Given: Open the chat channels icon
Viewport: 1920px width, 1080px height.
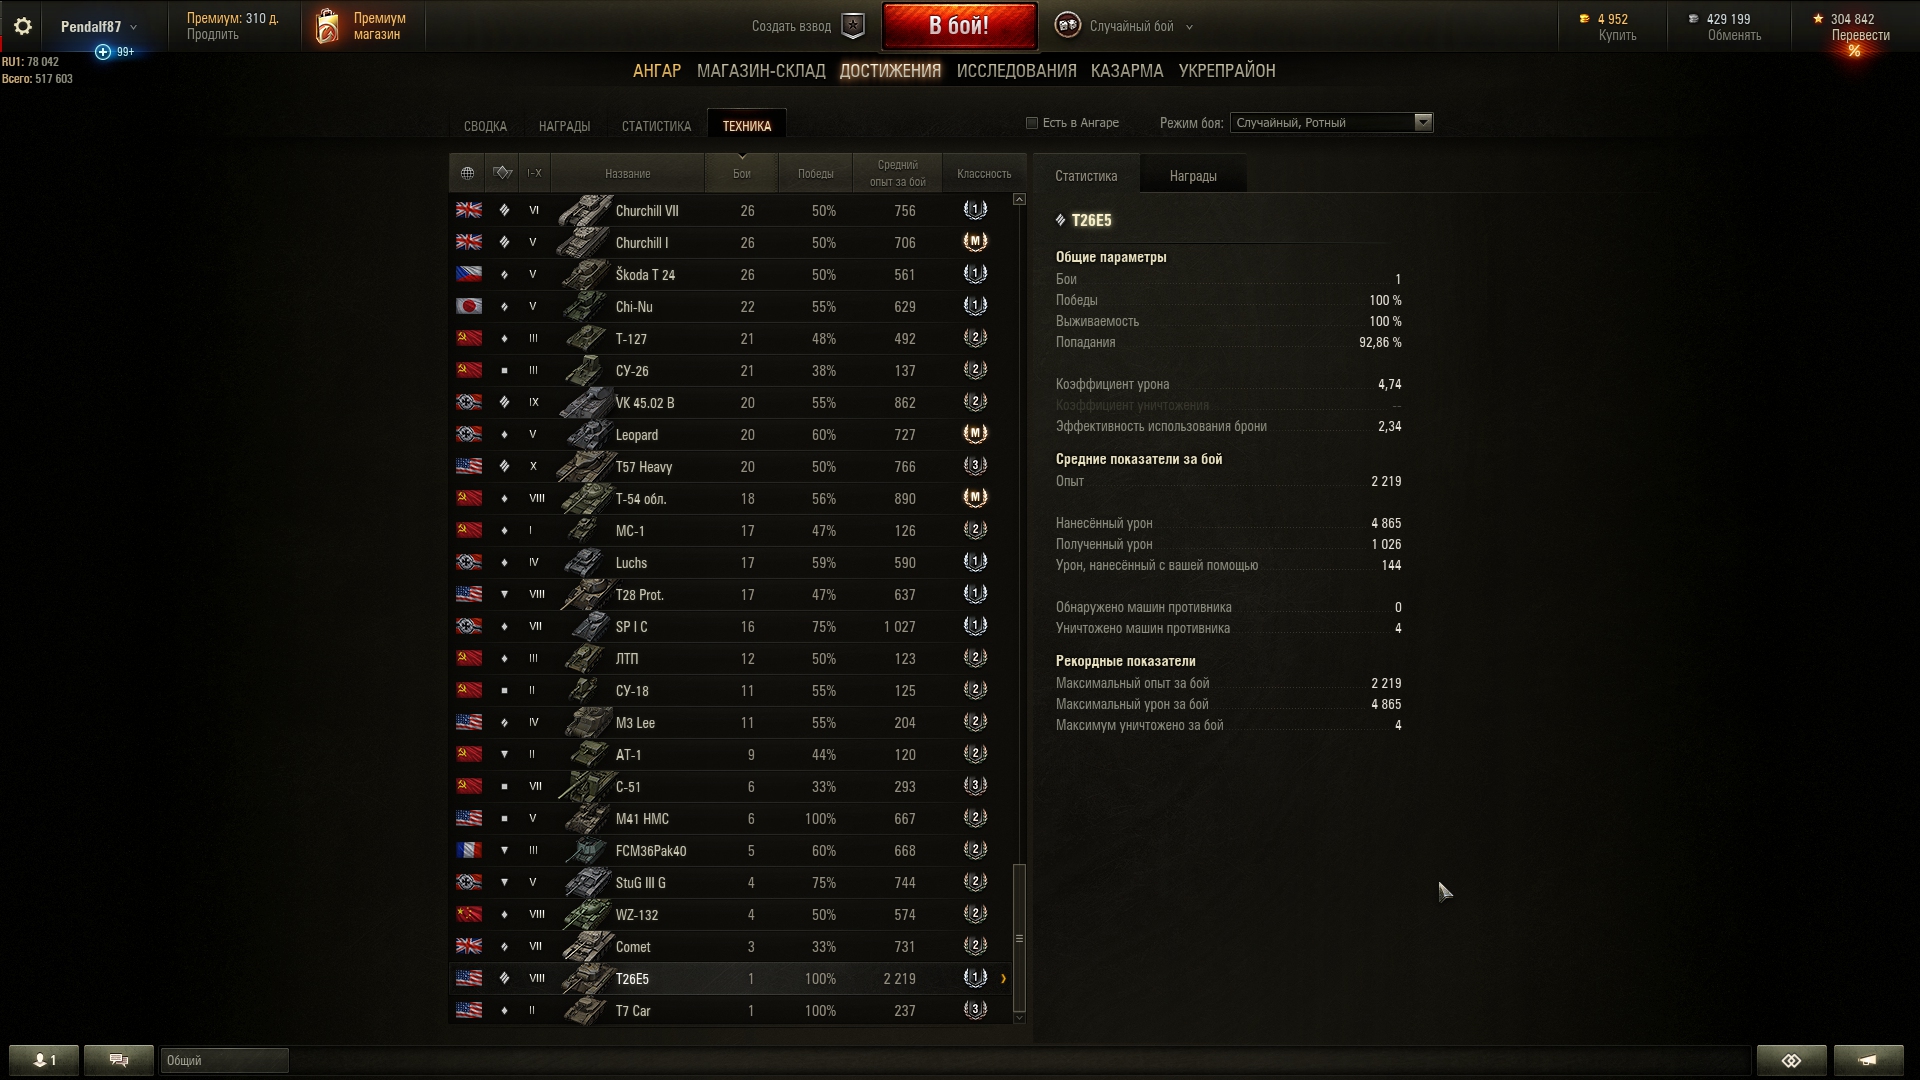Looking at the screenshot, I should [x=119, y=1060].
